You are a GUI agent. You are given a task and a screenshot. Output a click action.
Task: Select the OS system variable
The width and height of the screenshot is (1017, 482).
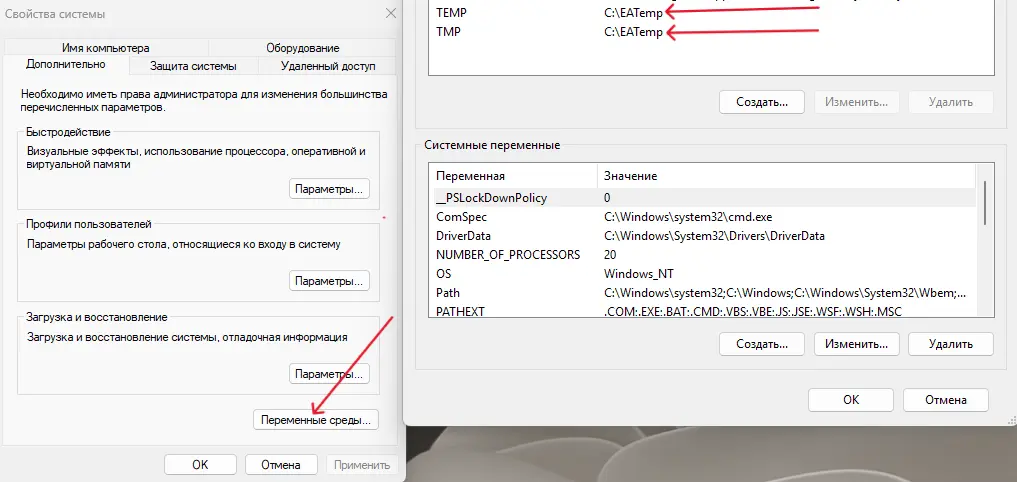coord(702,274)
